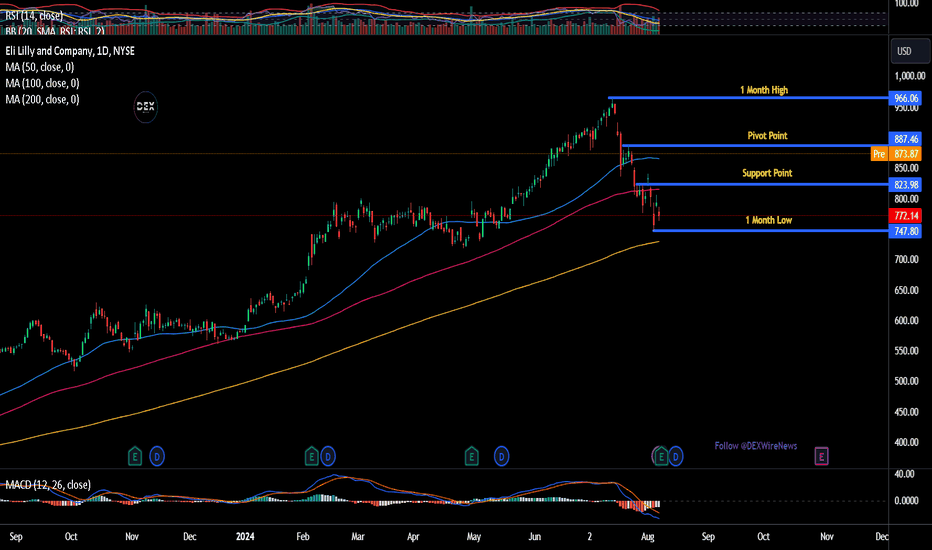Image resolution: width=932 pixels, height=550 pixels.
Task: Select the orange Pre 873.87 price label
Action: 896,154
